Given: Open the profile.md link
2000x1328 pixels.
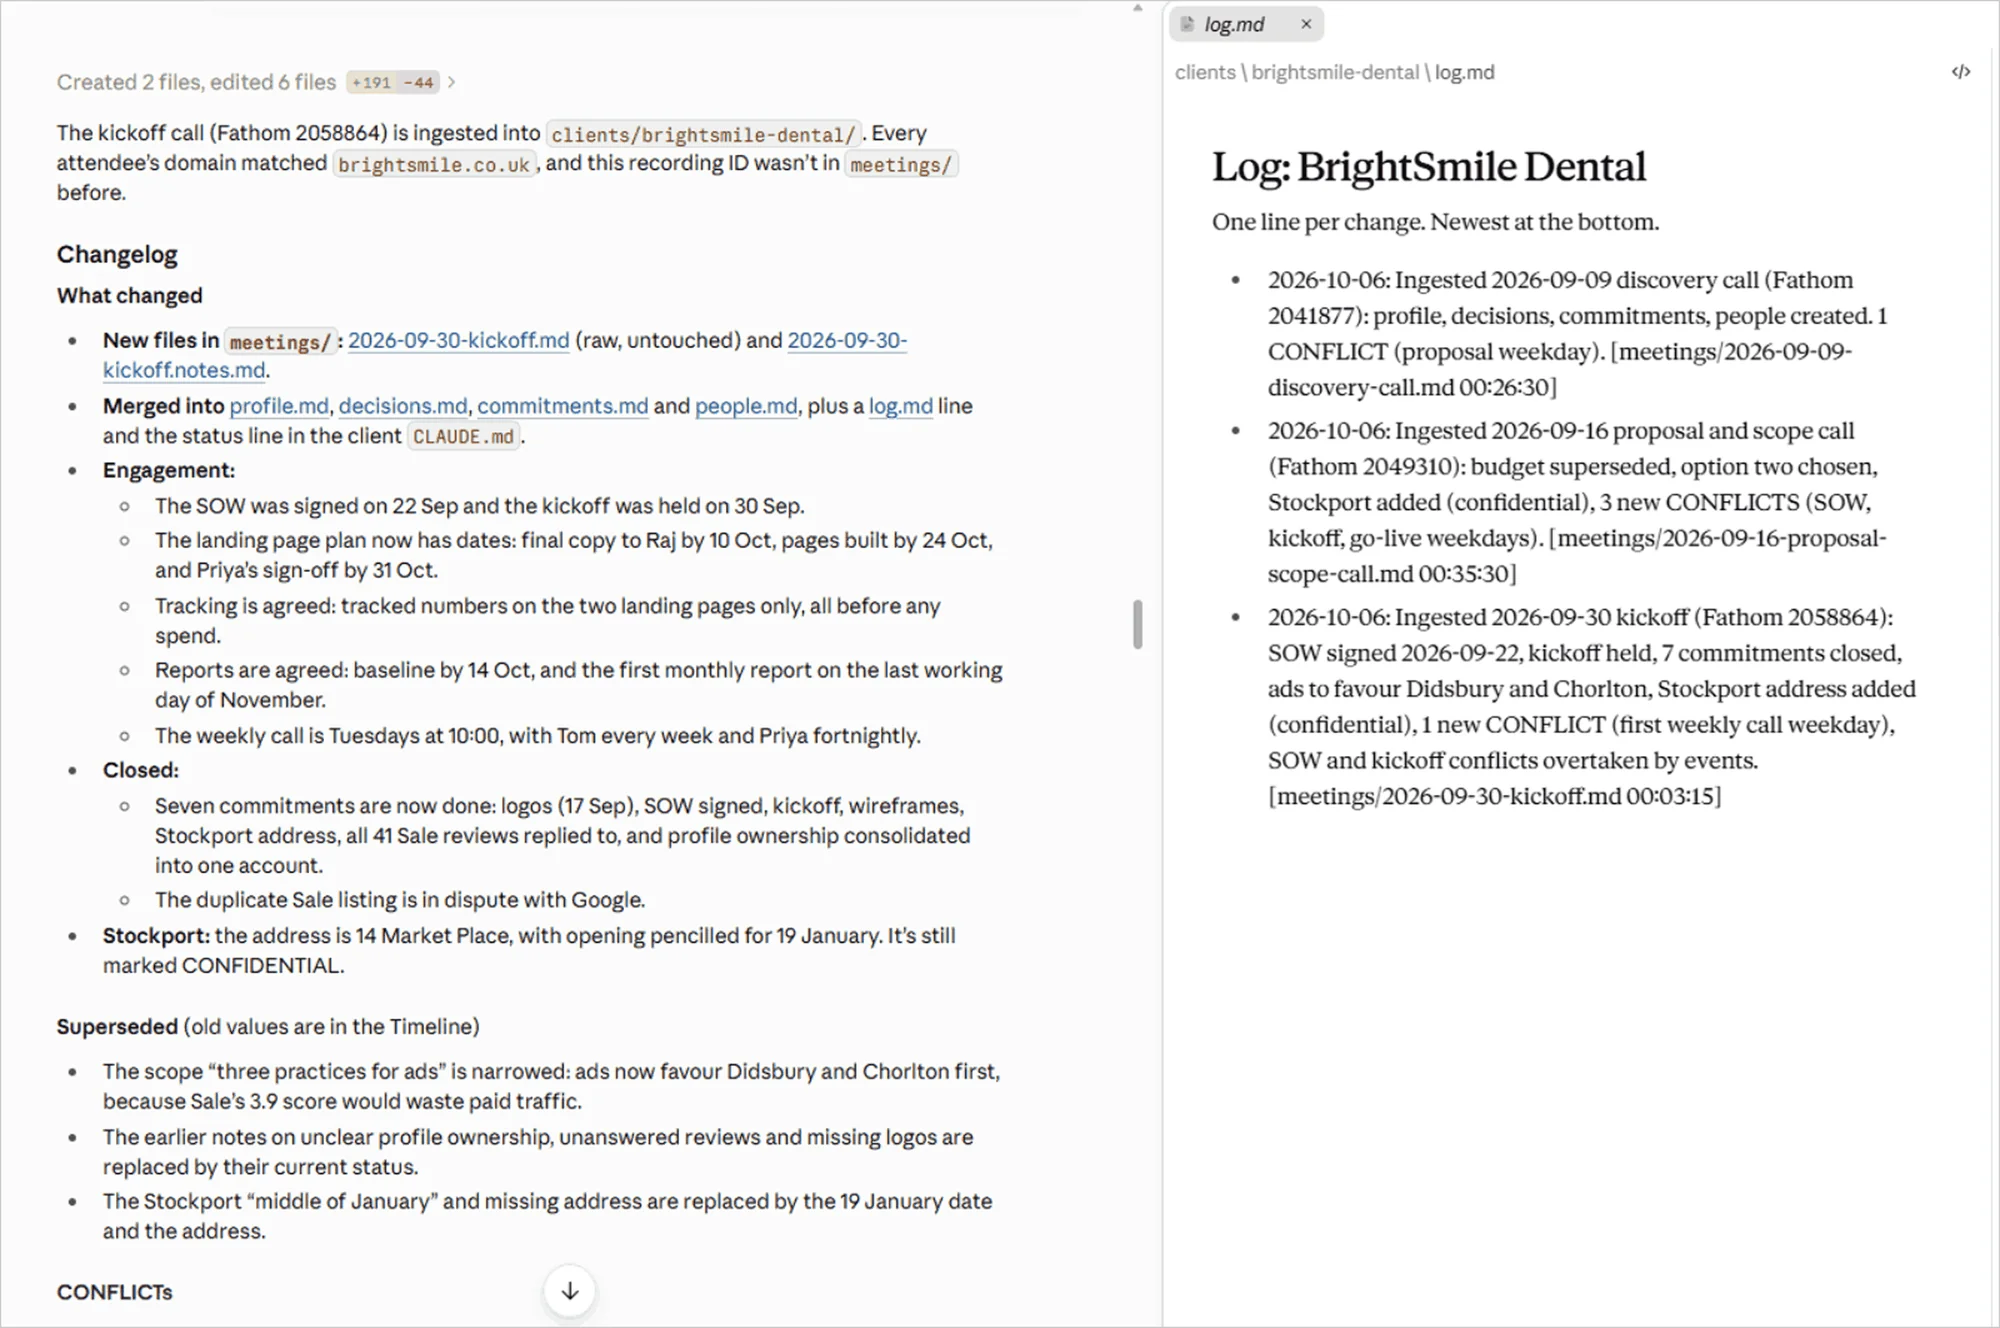Looking at the screenshot, I should (x=279, y=406).
